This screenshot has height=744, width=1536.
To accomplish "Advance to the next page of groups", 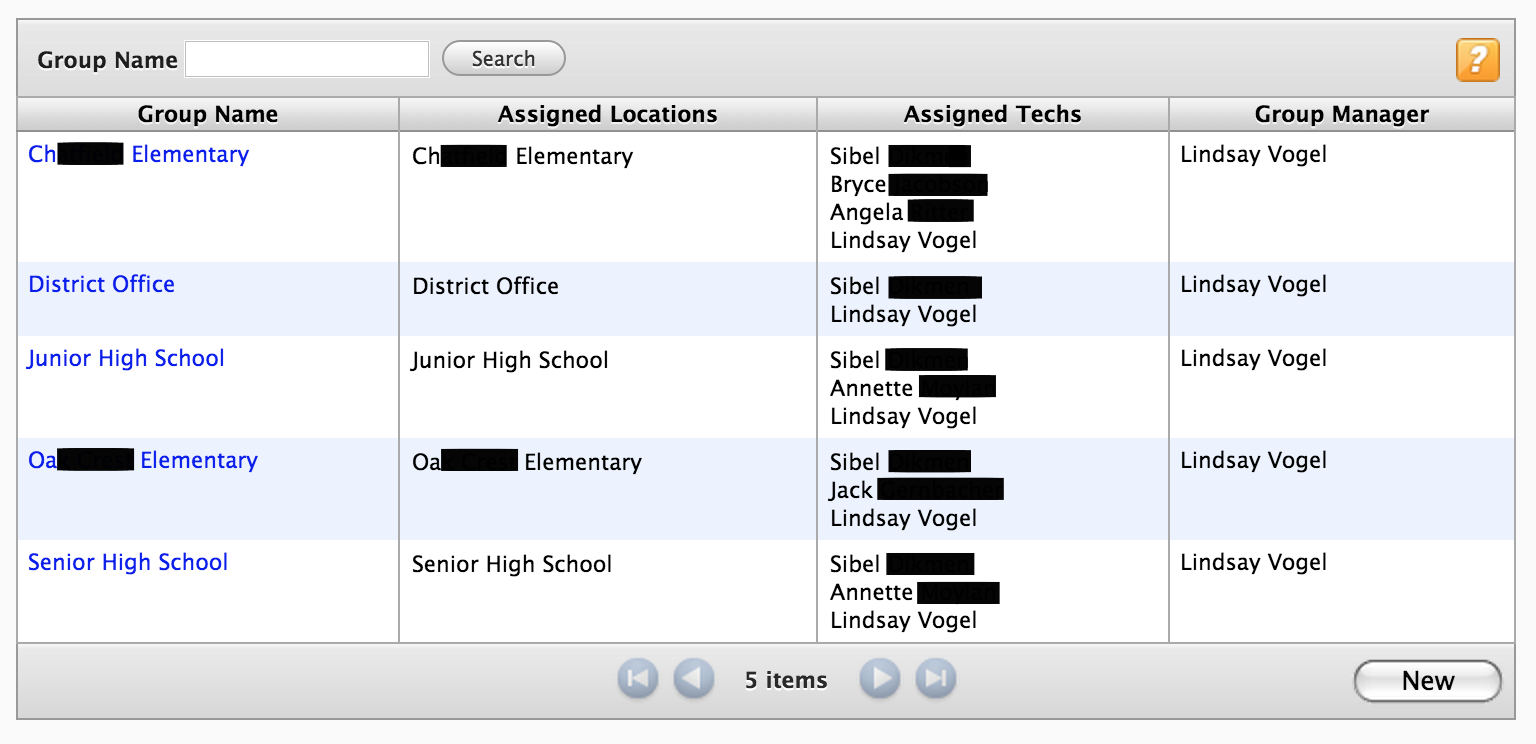I will point(879,678).
